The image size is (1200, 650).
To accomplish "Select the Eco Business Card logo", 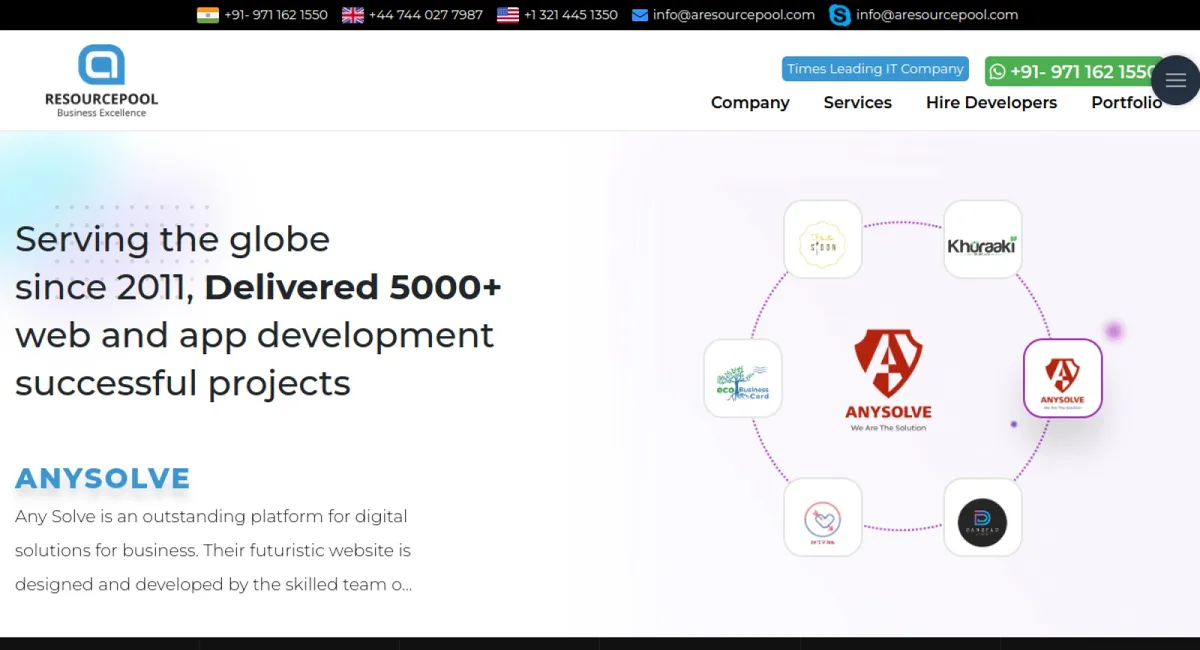I will tap(743, 378).
